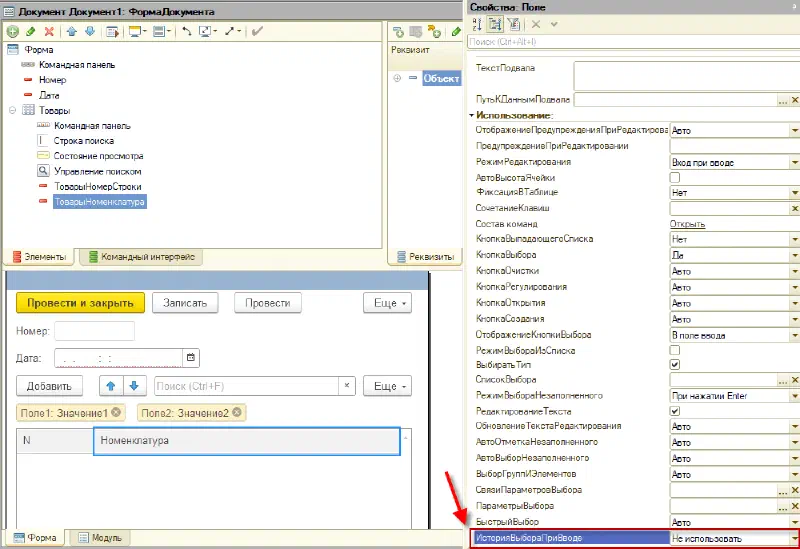Switch to Элементы tab
This screenshot has width=800, height=549.
(x=39, y=257)
